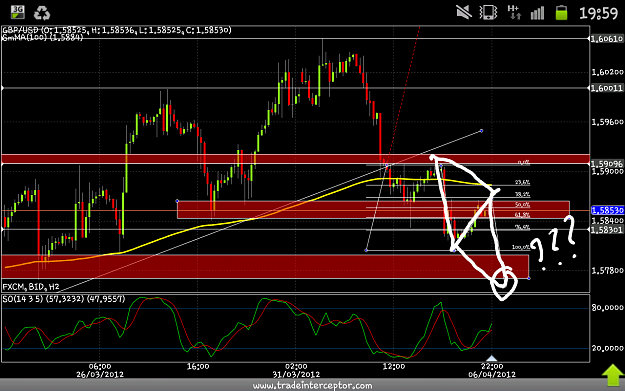The image size is (625, 391).
Task: Tap the 1,58301 price line label
Action: [607, 230]
